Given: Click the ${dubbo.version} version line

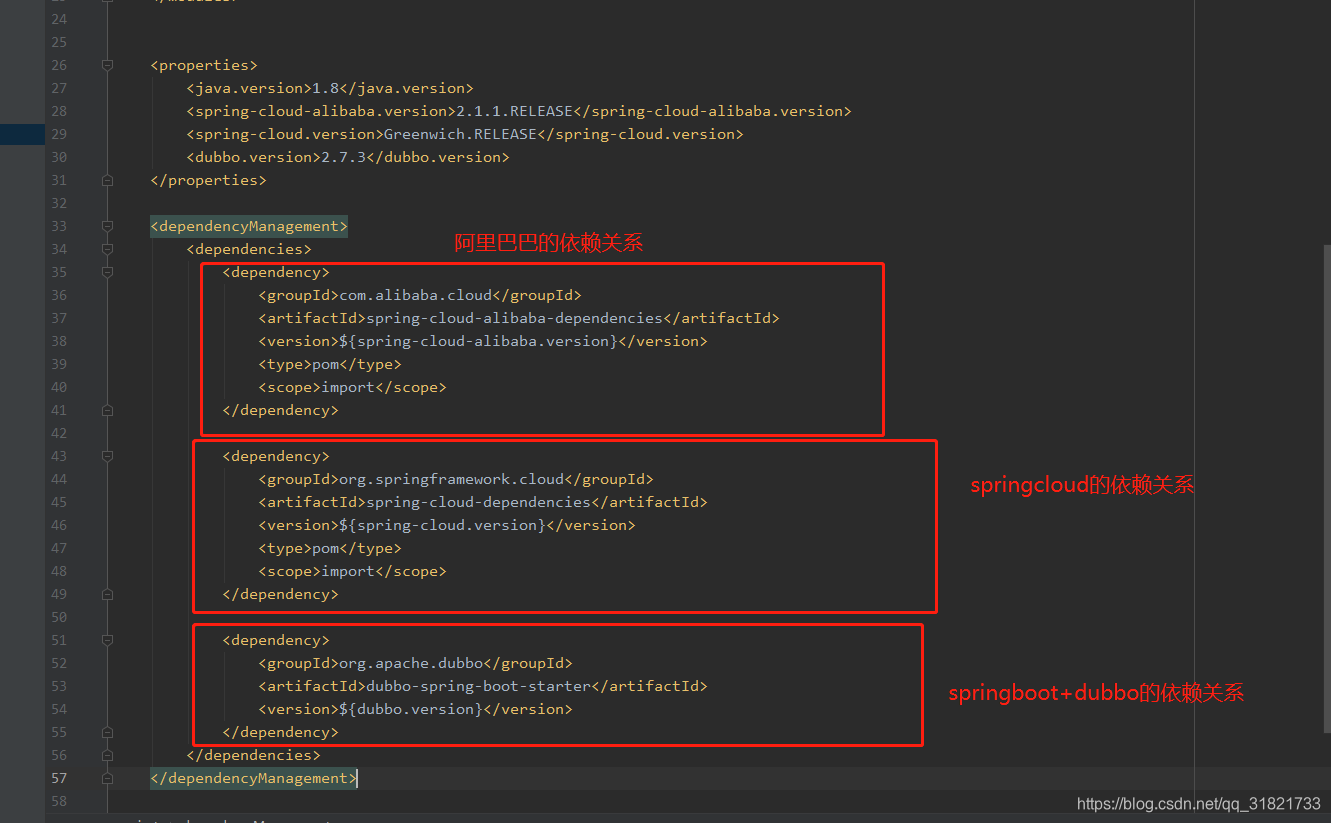Looking at the screenshot, I should pyautogui.click(x=415, y=709).
